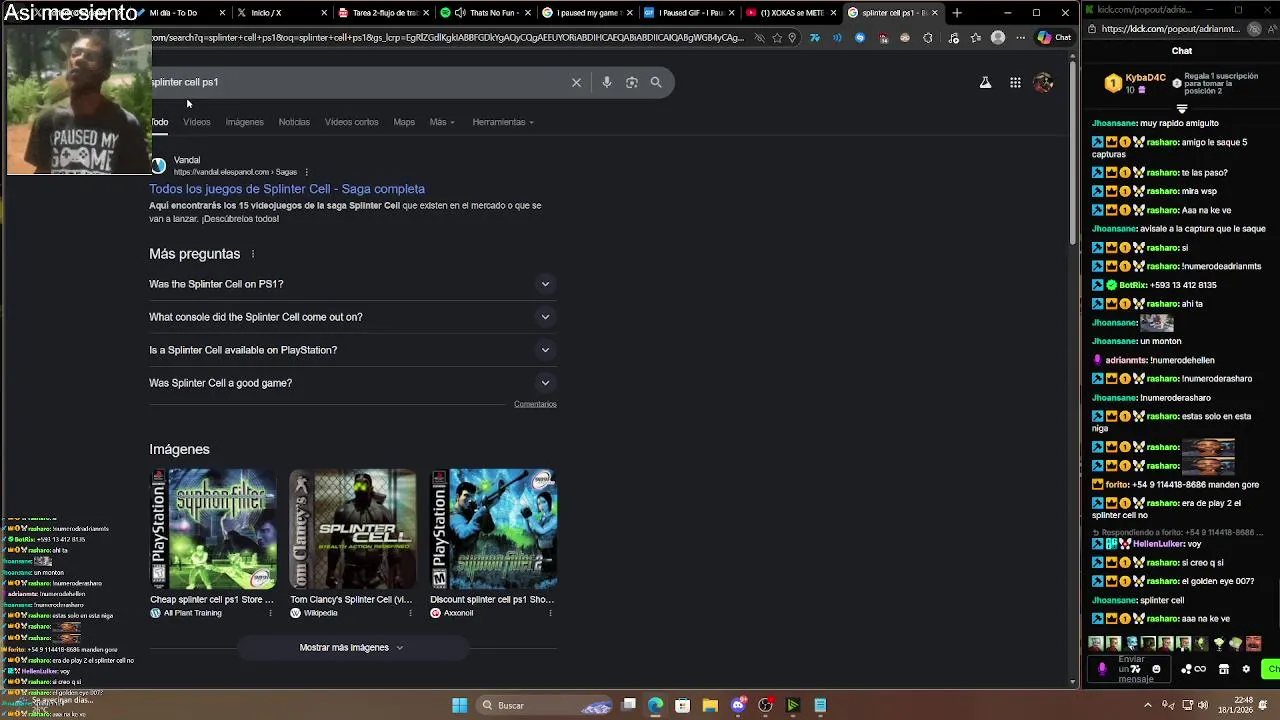Viewport: 1280px width, 720px height.
Task: Start voice search with microphone icon
Action: [606, 82]
